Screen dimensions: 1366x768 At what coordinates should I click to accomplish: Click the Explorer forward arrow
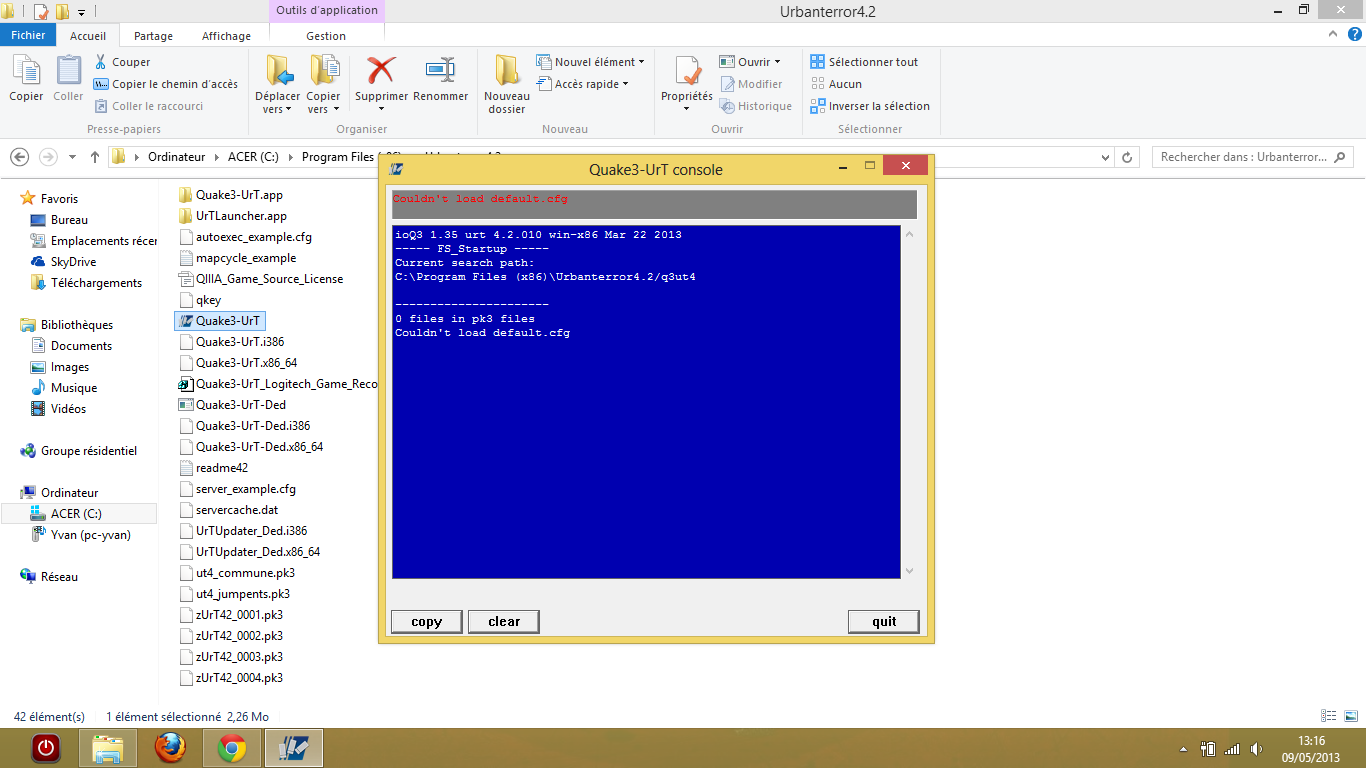coord(47,157)
